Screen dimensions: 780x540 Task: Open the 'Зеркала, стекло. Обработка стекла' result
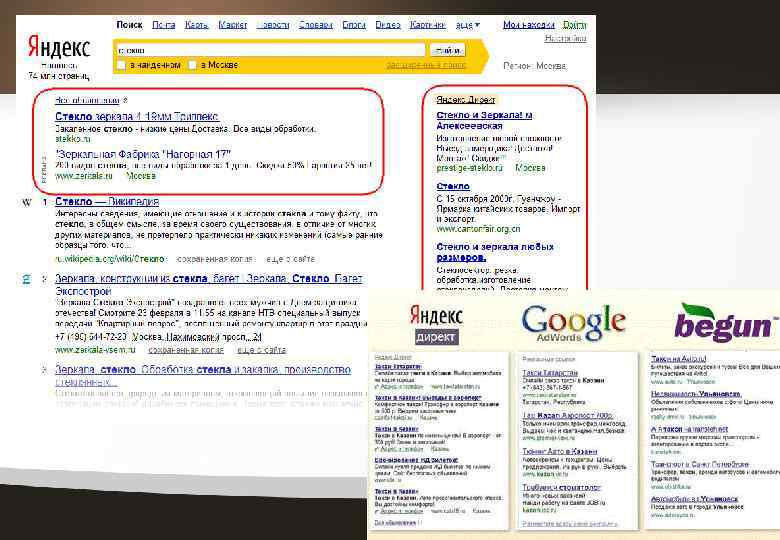tap(203, 375)
